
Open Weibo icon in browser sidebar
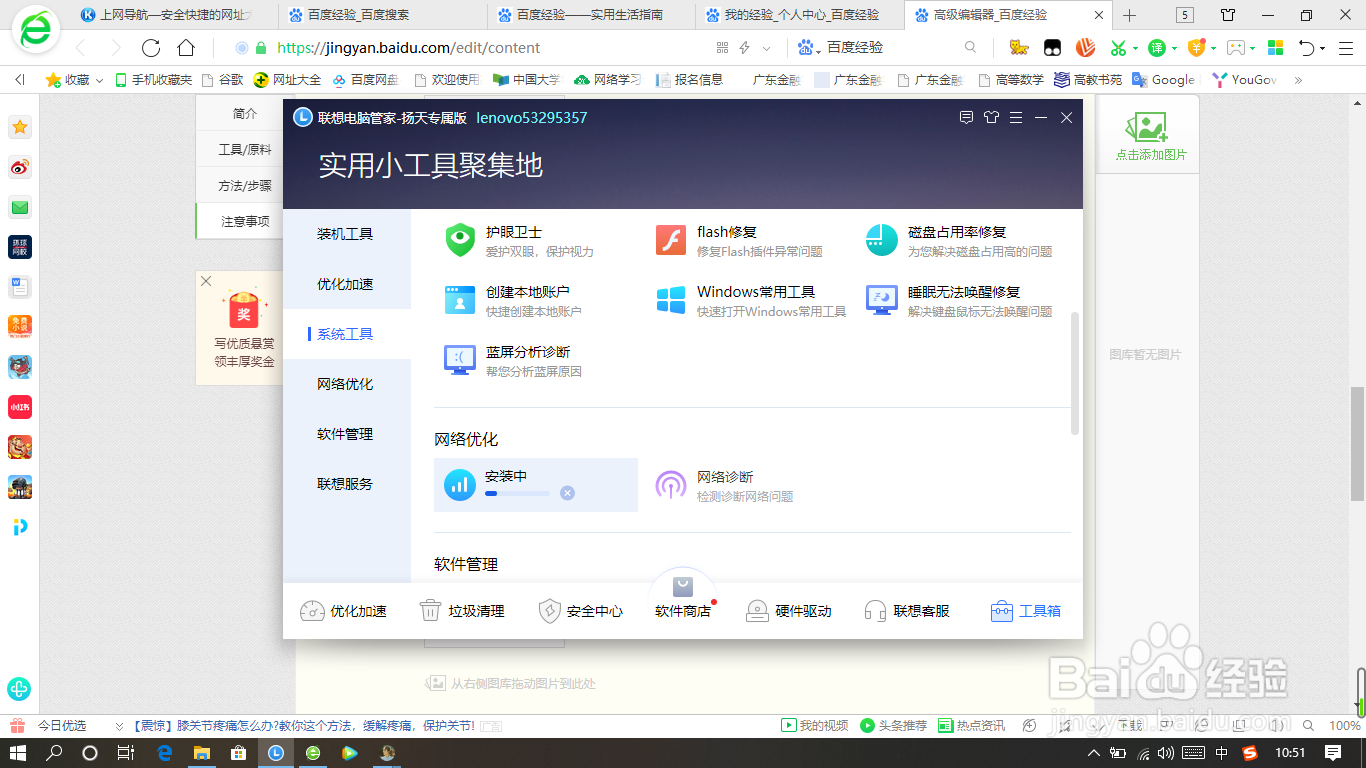coord(20,167)
